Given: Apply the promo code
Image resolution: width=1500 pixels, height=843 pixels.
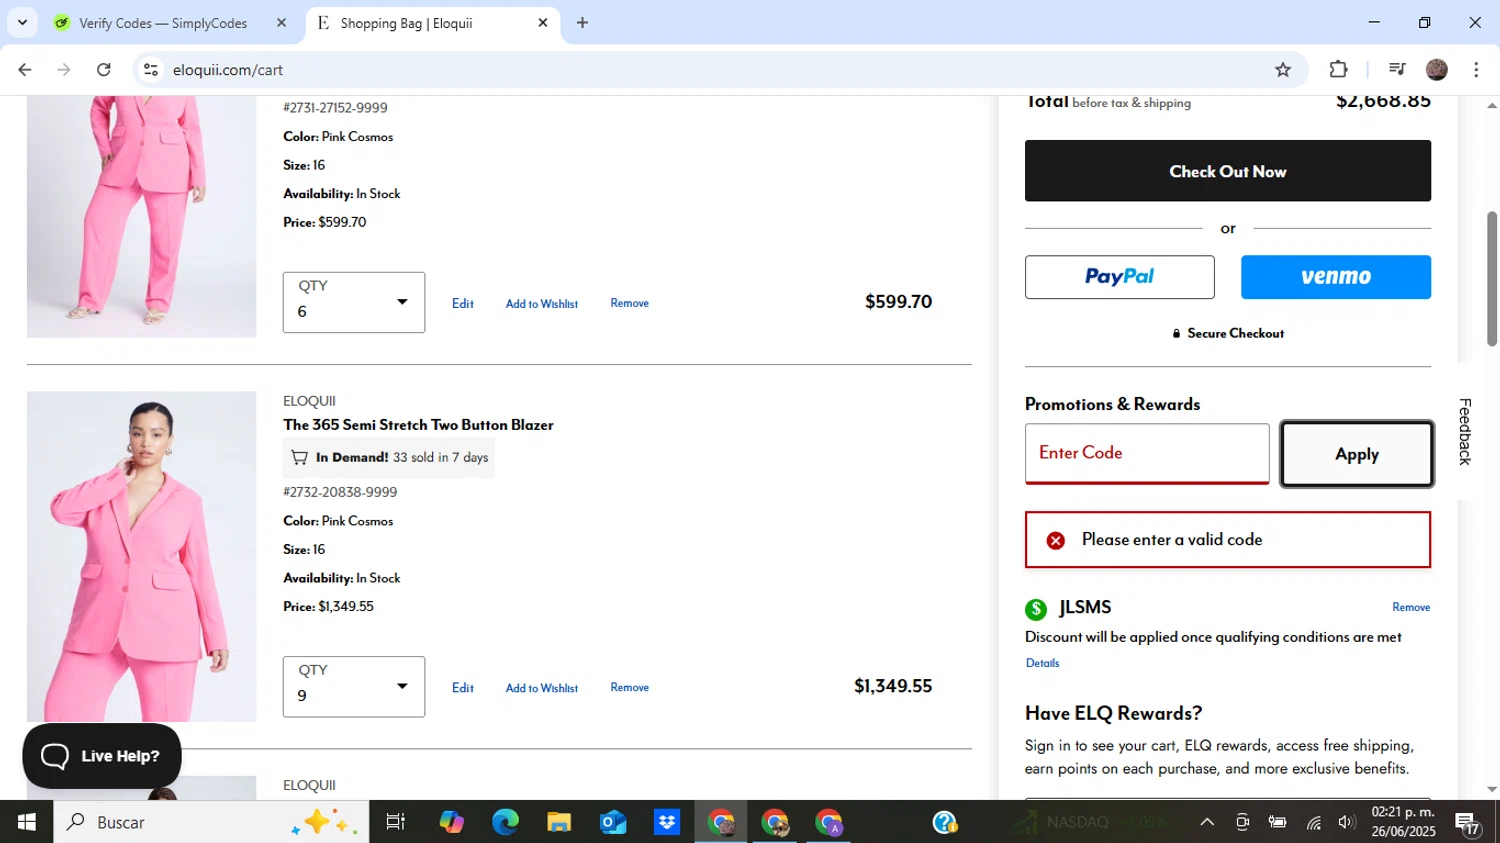Looking at the screenshot, I should (x=1357, y=454).
